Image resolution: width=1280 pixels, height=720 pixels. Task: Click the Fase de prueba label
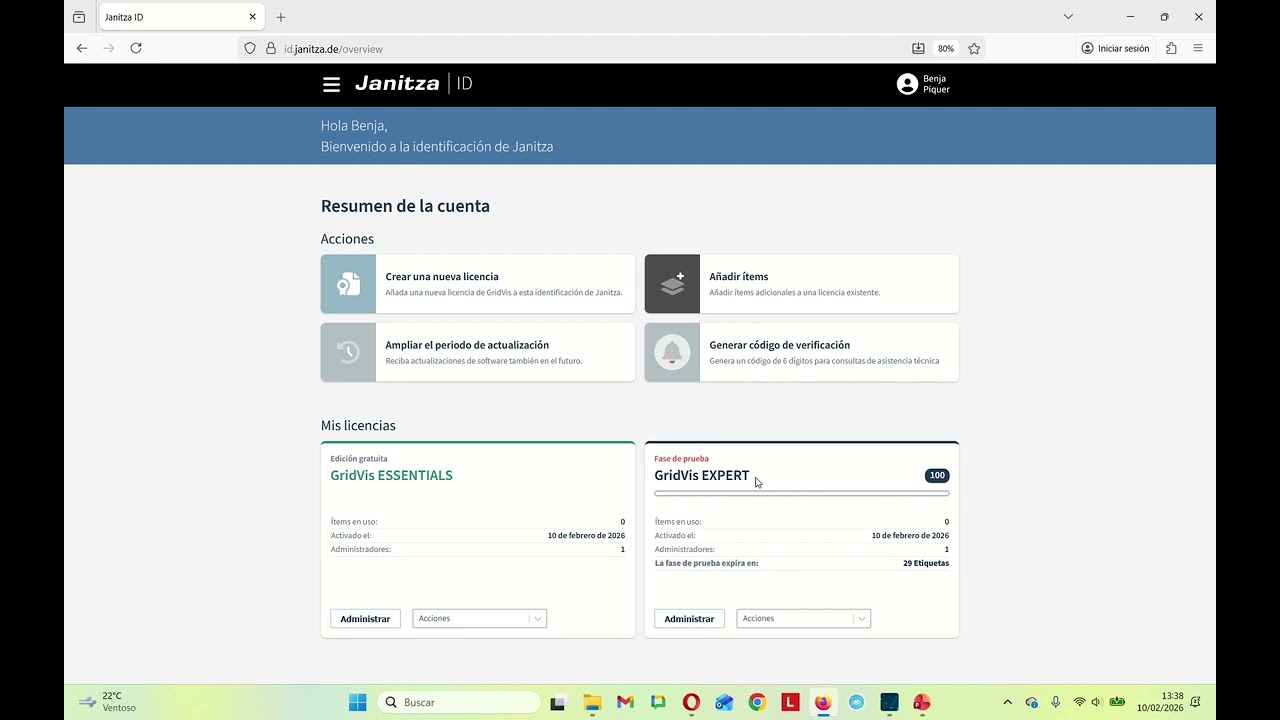click(681, 459)
